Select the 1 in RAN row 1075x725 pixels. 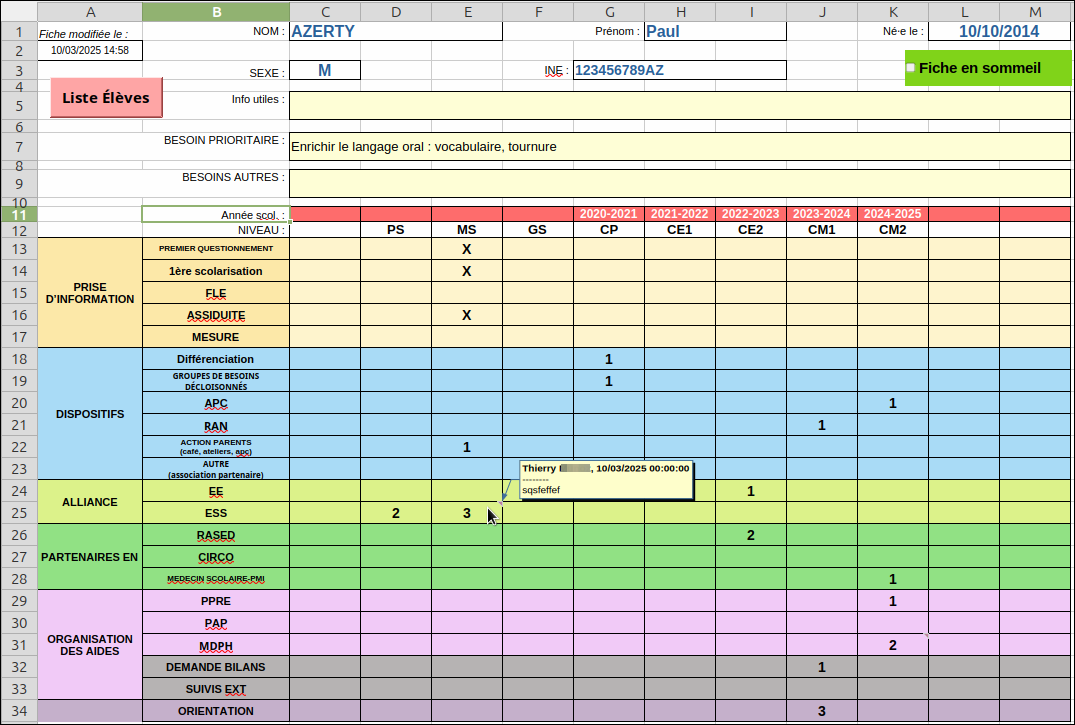[821, 425]
